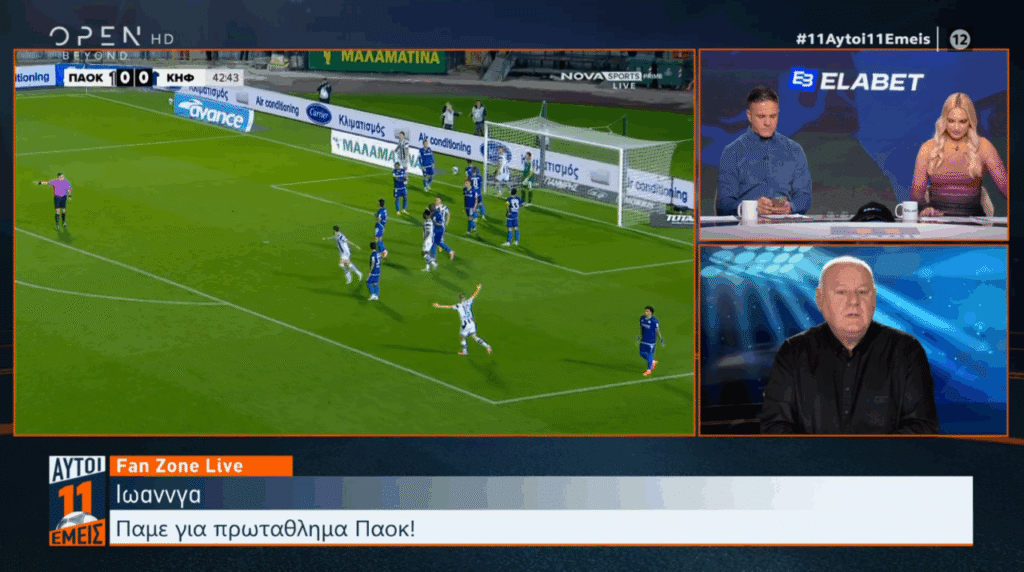Image resolution: width=1024 pixels, height=572 pixels.
Task: Click the avance pitchside advertising board
Action: pos(214,114)
